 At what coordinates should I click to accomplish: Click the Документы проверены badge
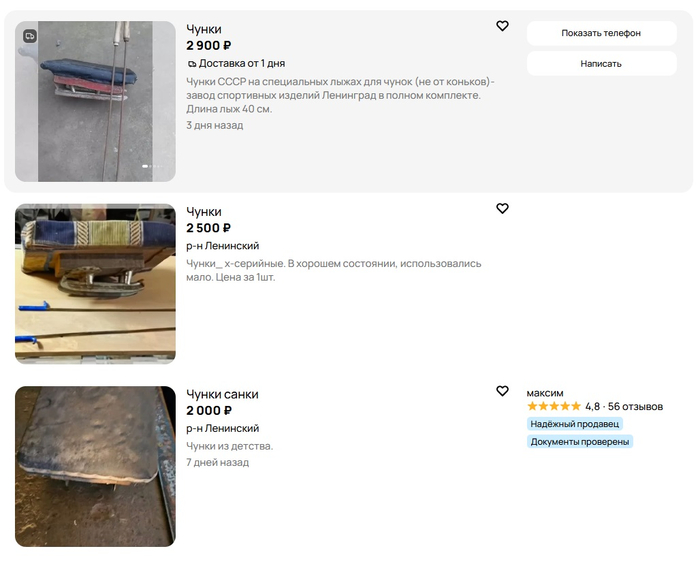pyautogui.click(x=579, y=441)
